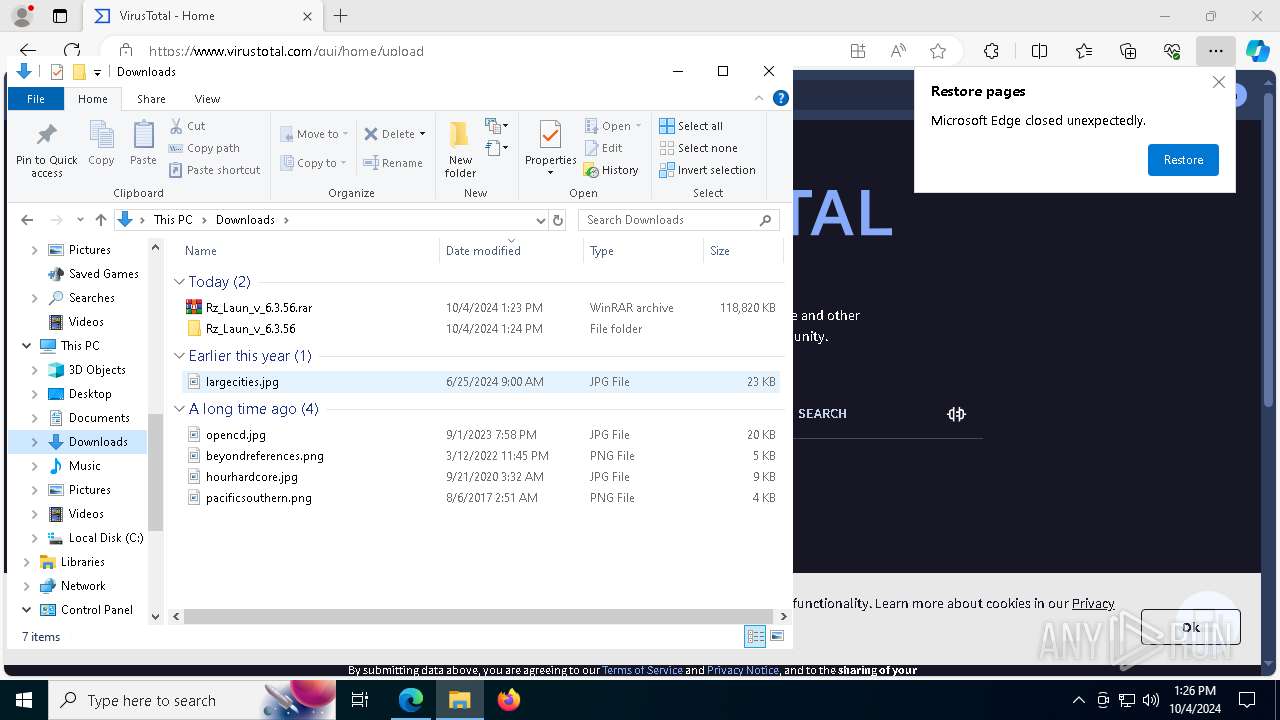
Task: Sort by the Name column header
Action: point(309,251)
